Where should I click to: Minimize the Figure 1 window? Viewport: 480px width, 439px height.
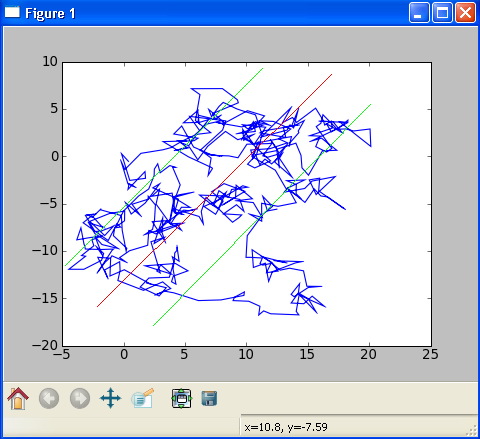click(419, 13)
